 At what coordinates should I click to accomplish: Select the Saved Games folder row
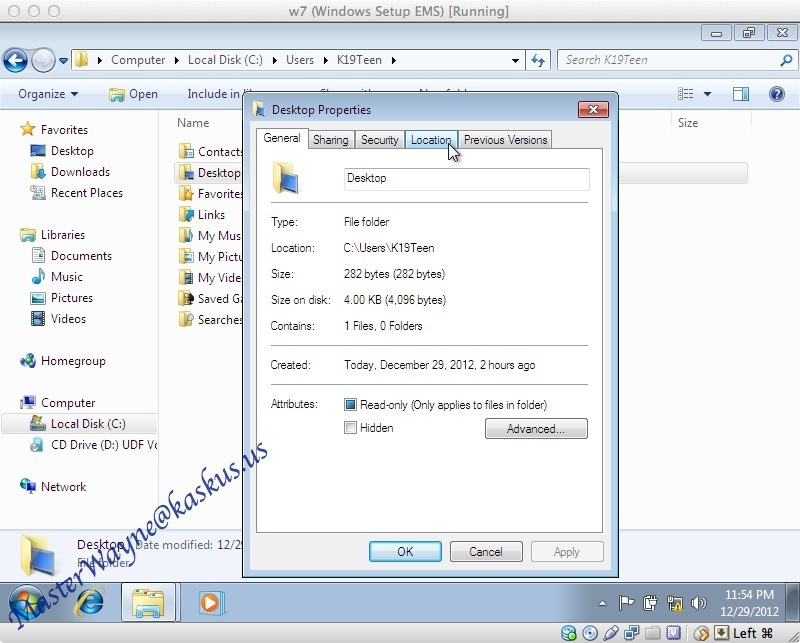click(x=210, y=299)
